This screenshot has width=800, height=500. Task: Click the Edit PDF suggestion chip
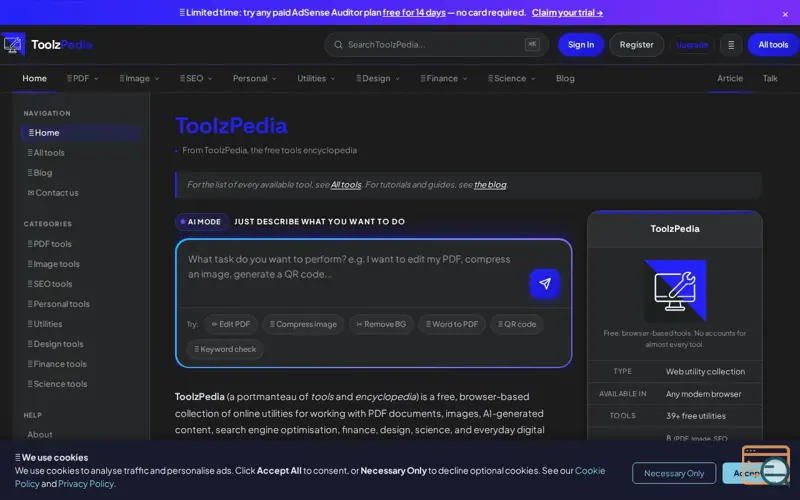coord(231,324)
